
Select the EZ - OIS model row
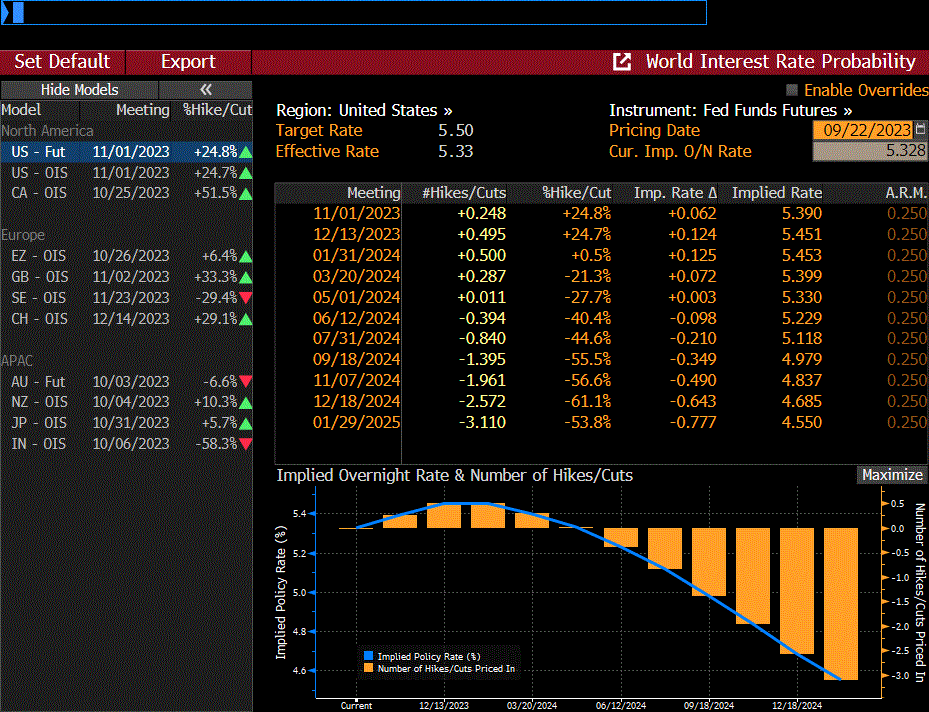(126, 256)
